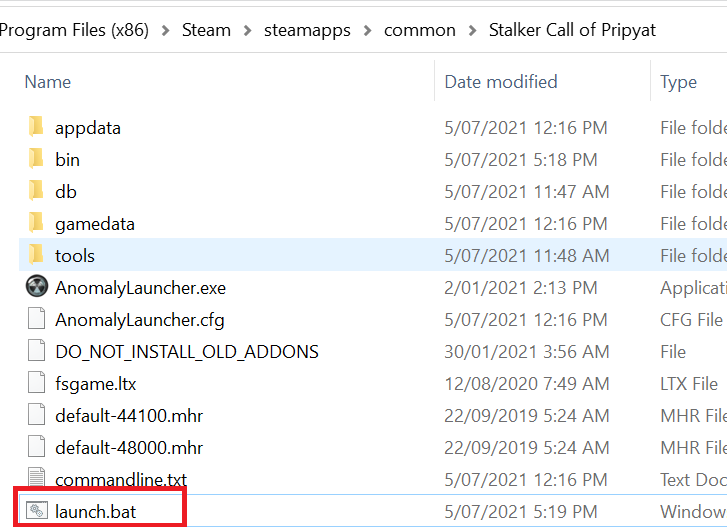727x527 pixels.
Task: Select the appdata folder icon
Action: 37,127
